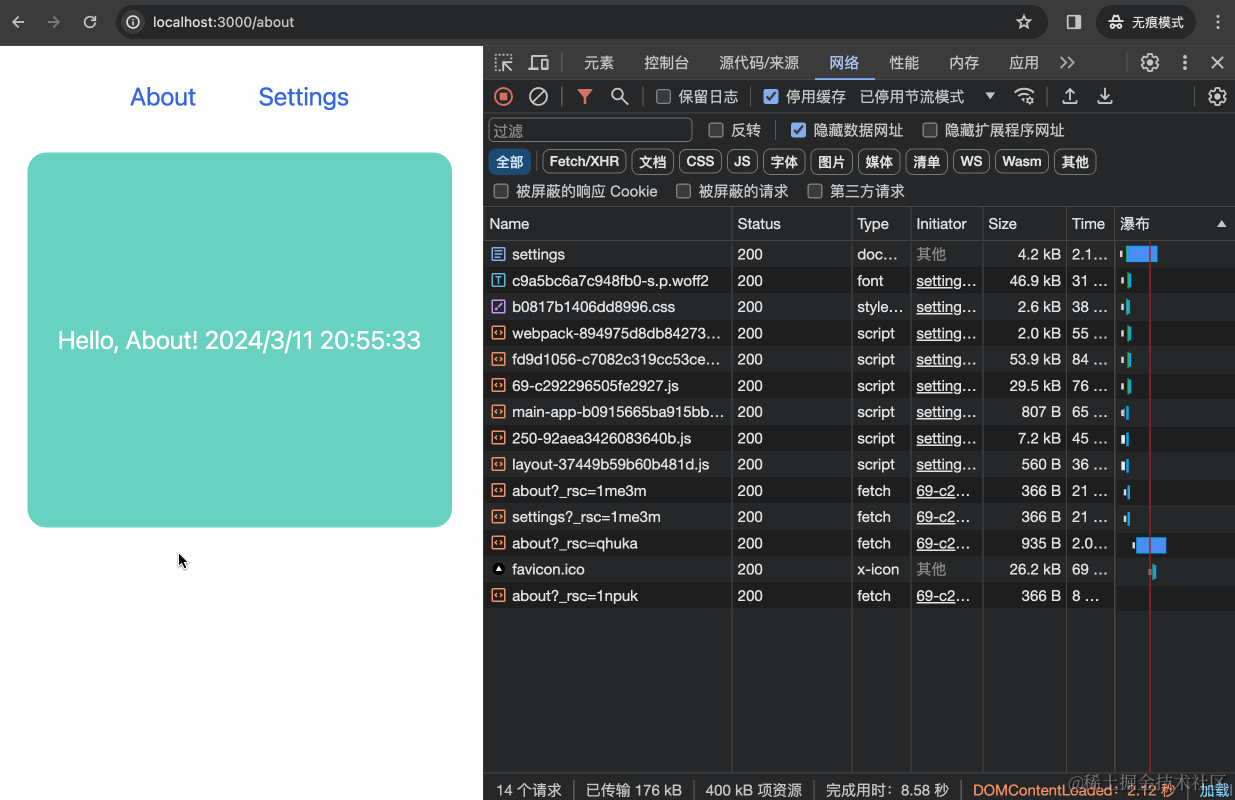Image resolution: width=1235 pixels, height=800 pixels.
Task: Open the throttling mode dropdown
Action: pyautogui.click(x=990, y=96)
